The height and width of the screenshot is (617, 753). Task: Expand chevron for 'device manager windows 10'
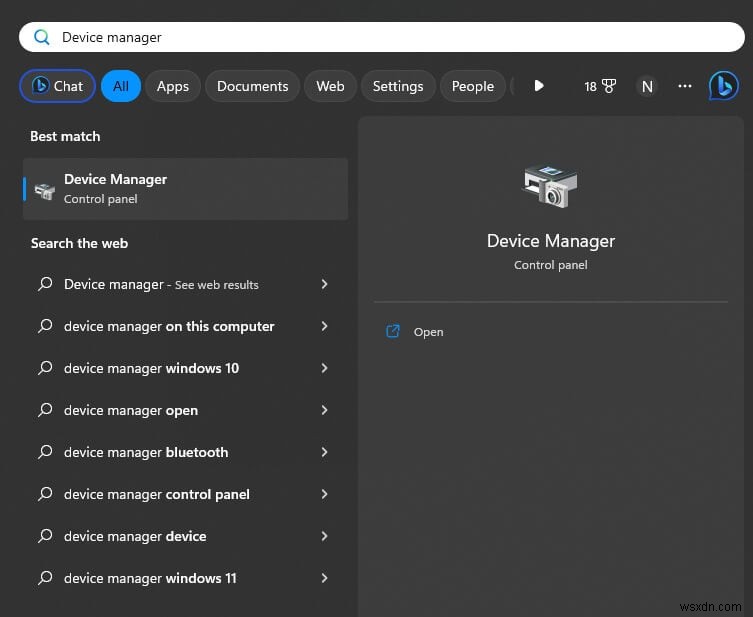tap(325, 368)
